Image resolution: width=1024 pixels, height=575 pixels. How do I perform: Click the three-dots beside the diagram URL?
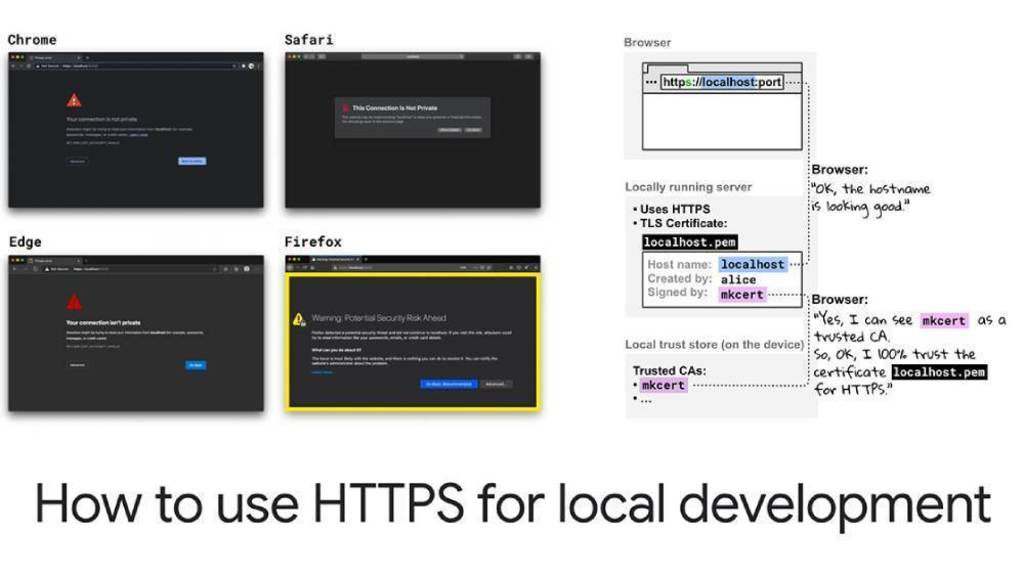pos(651,82)
